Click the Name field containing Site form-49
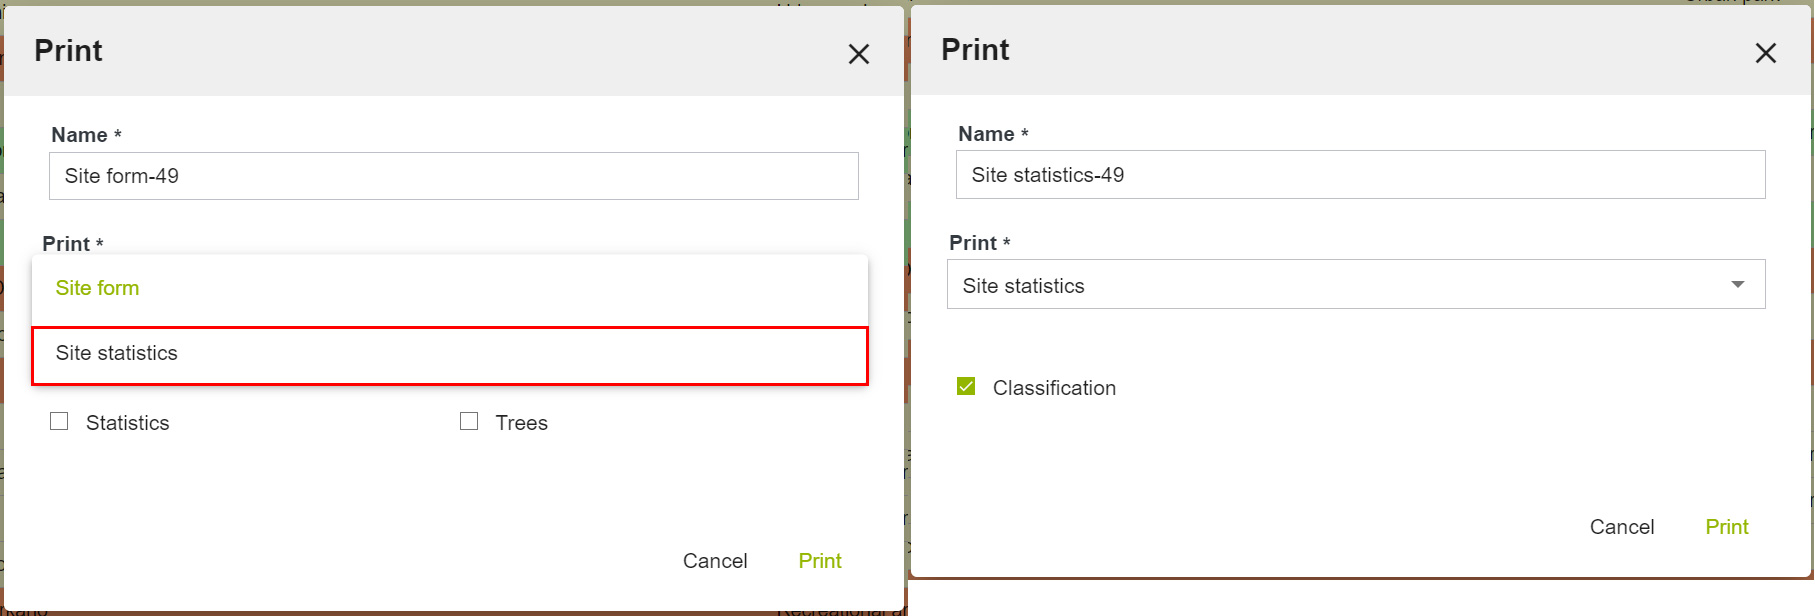 tap(453, 176)
